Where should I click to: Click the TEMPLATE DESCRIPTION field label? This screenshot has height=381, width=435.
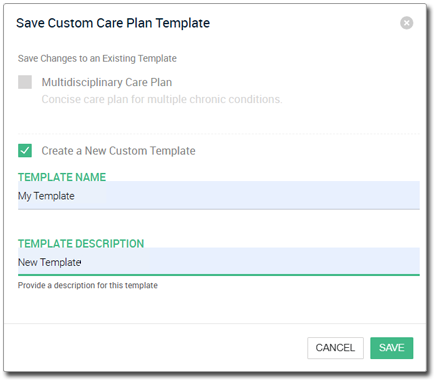click(81, 243)
